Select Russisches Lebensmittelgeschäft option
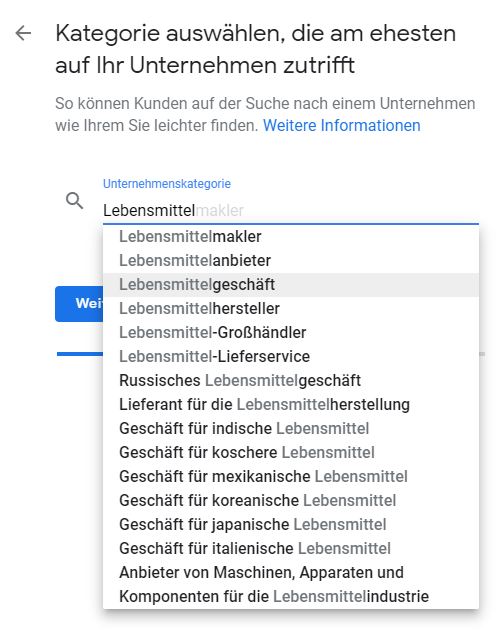502x630 pixels. click(291, 380)
